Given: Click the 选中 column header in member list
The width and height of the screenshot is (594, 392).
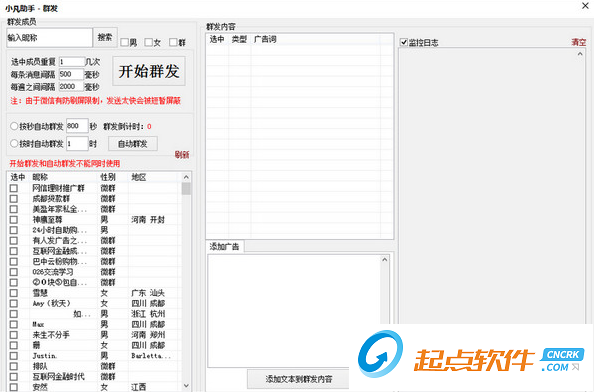Looking at the screenshot, I should point(18,177).
